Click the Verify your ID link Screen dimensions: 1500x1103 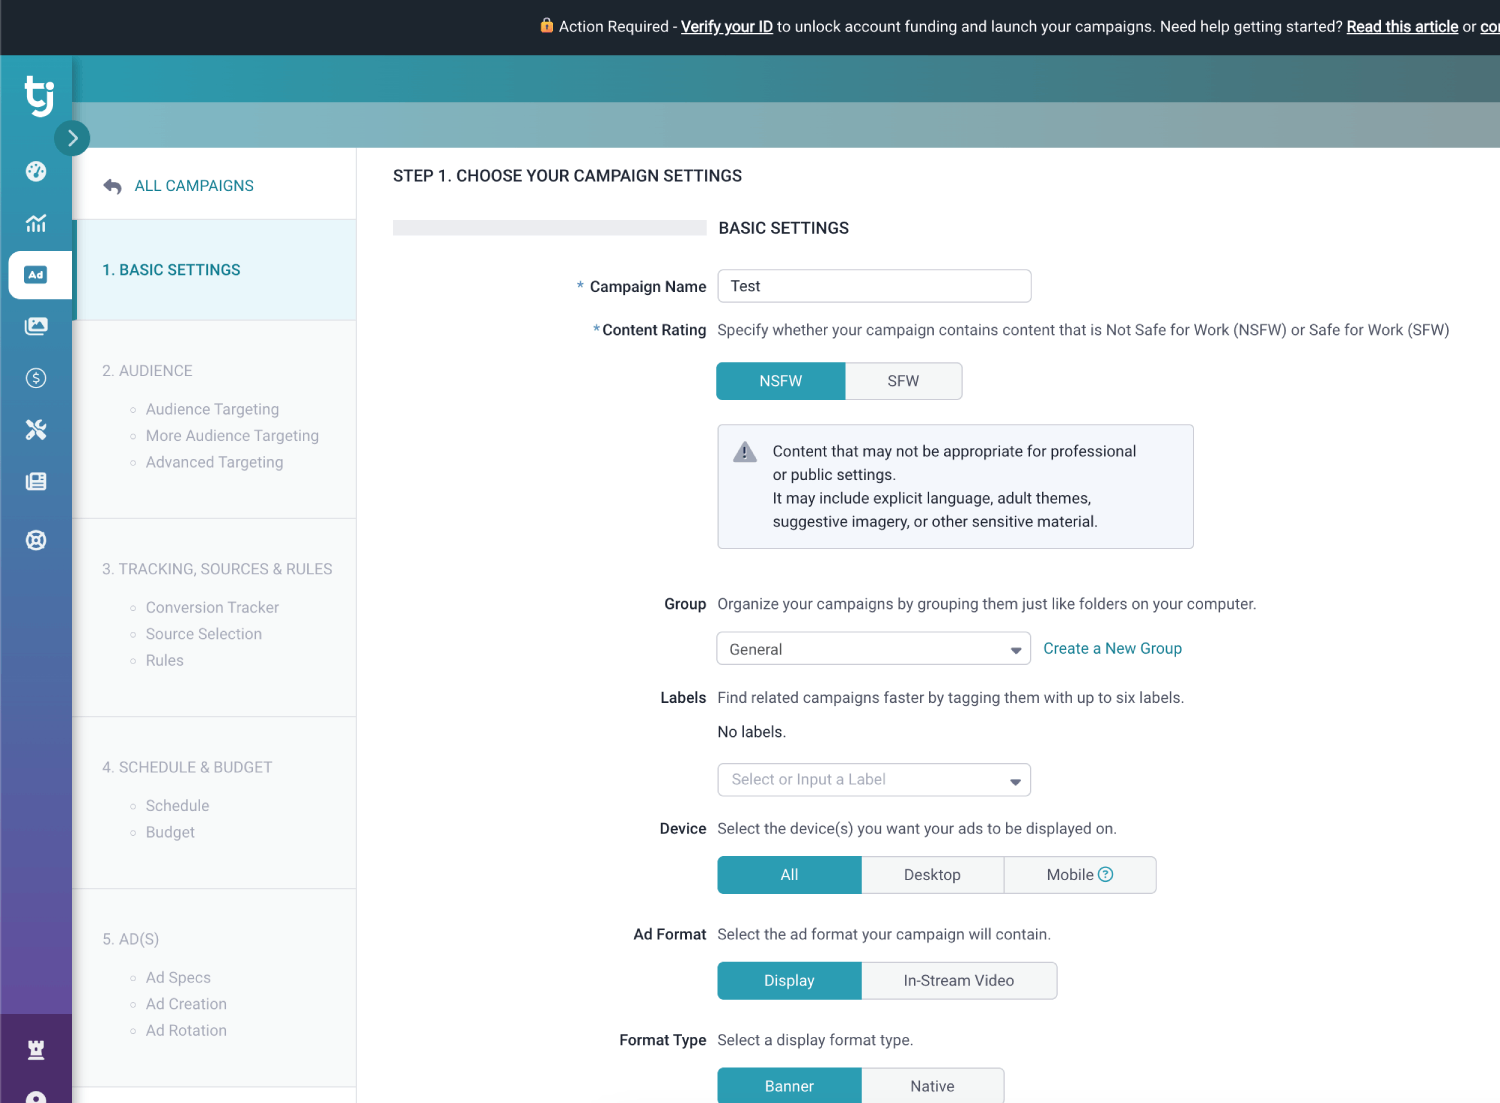(727, 27)
